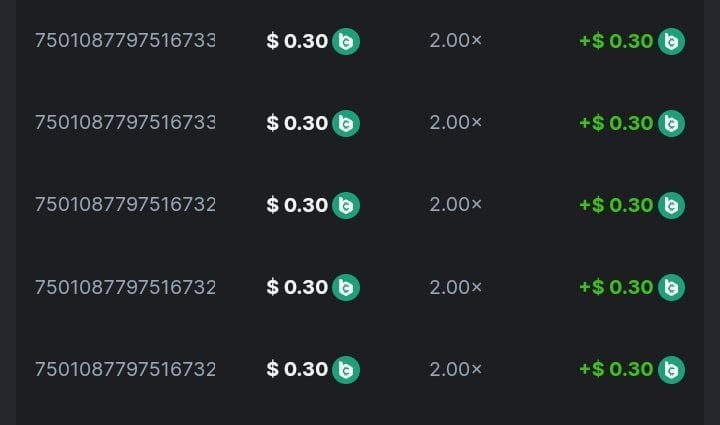720x425 pixels.
Task: Select the 2.00× multiplier in the third row
Action: (455, 205)
